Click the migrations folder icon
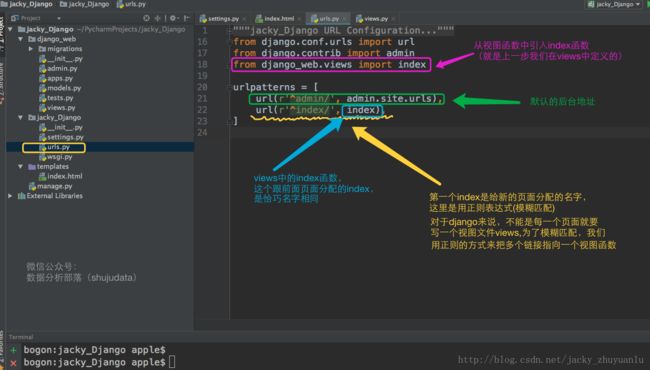This screenshot has height=370, width=650. pyautogui.click(x=42, y=49)
